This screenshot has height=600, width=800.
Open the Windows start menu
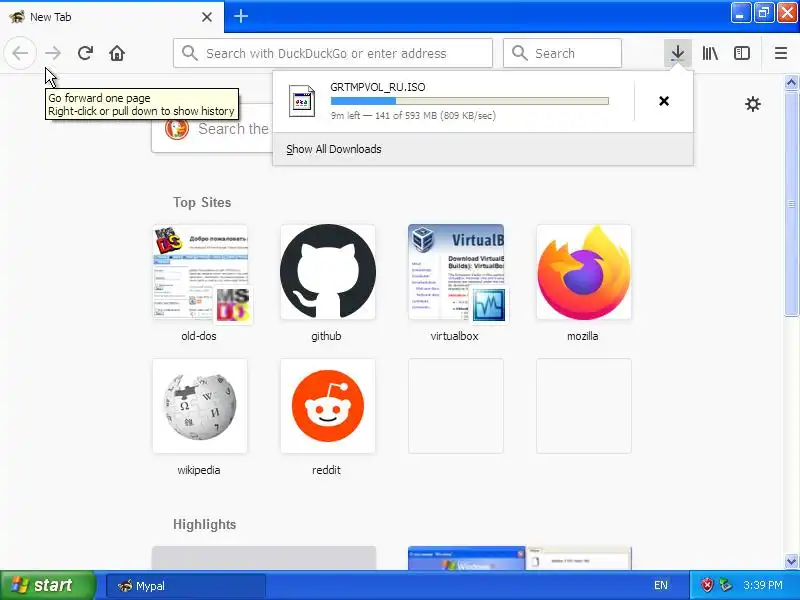coord(47,585)
